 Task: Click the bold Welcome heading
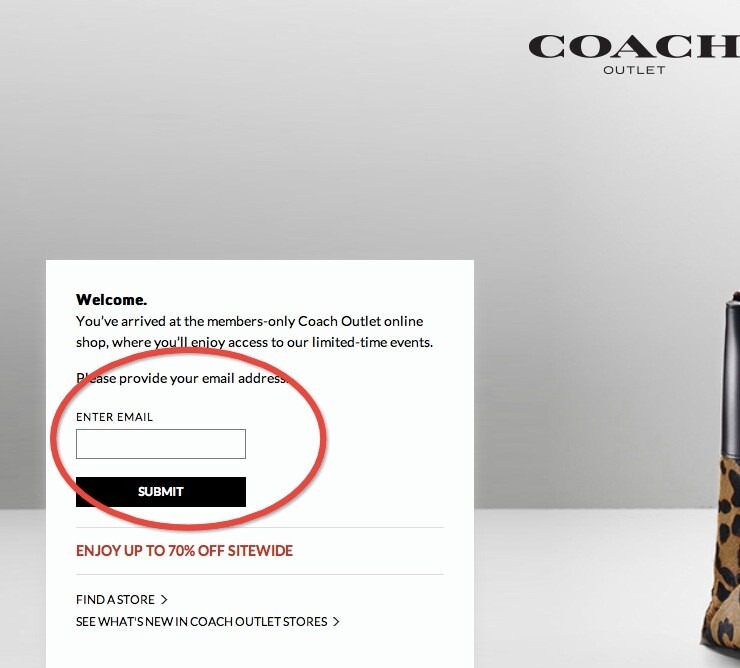(x=111, y=300)
